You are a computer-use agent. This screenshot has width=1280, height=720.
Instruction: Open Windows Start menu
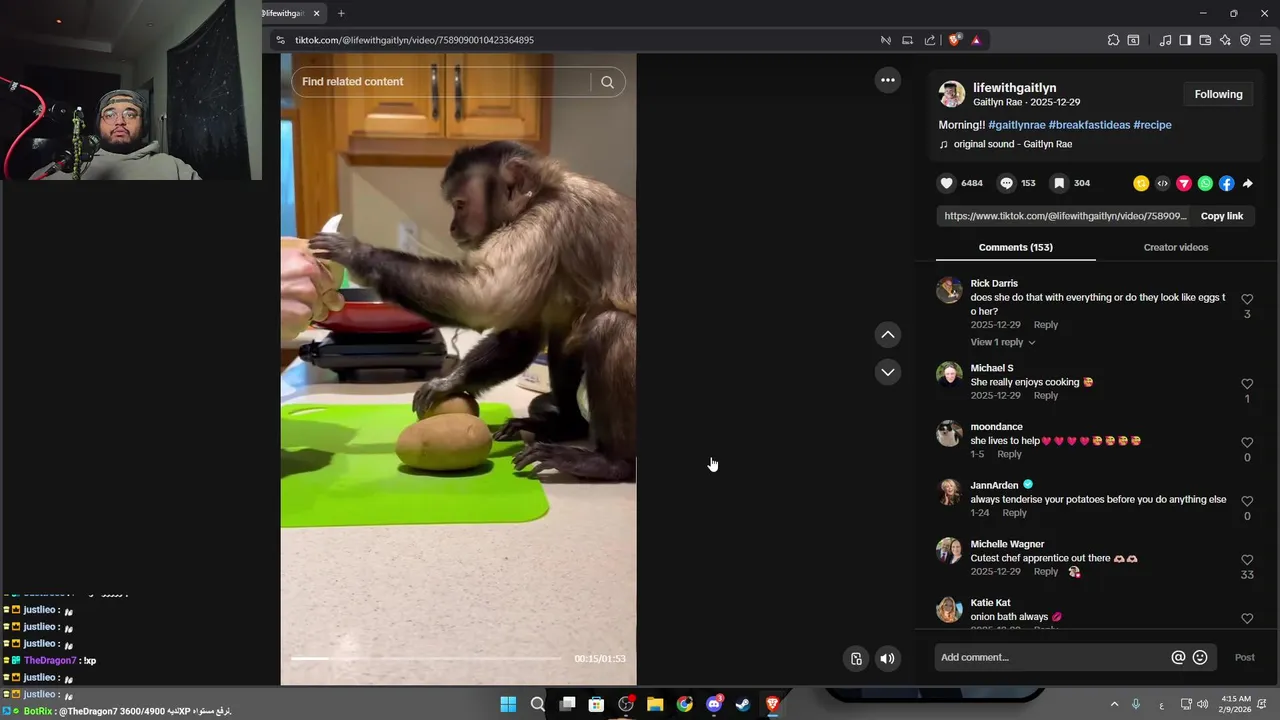508,704
